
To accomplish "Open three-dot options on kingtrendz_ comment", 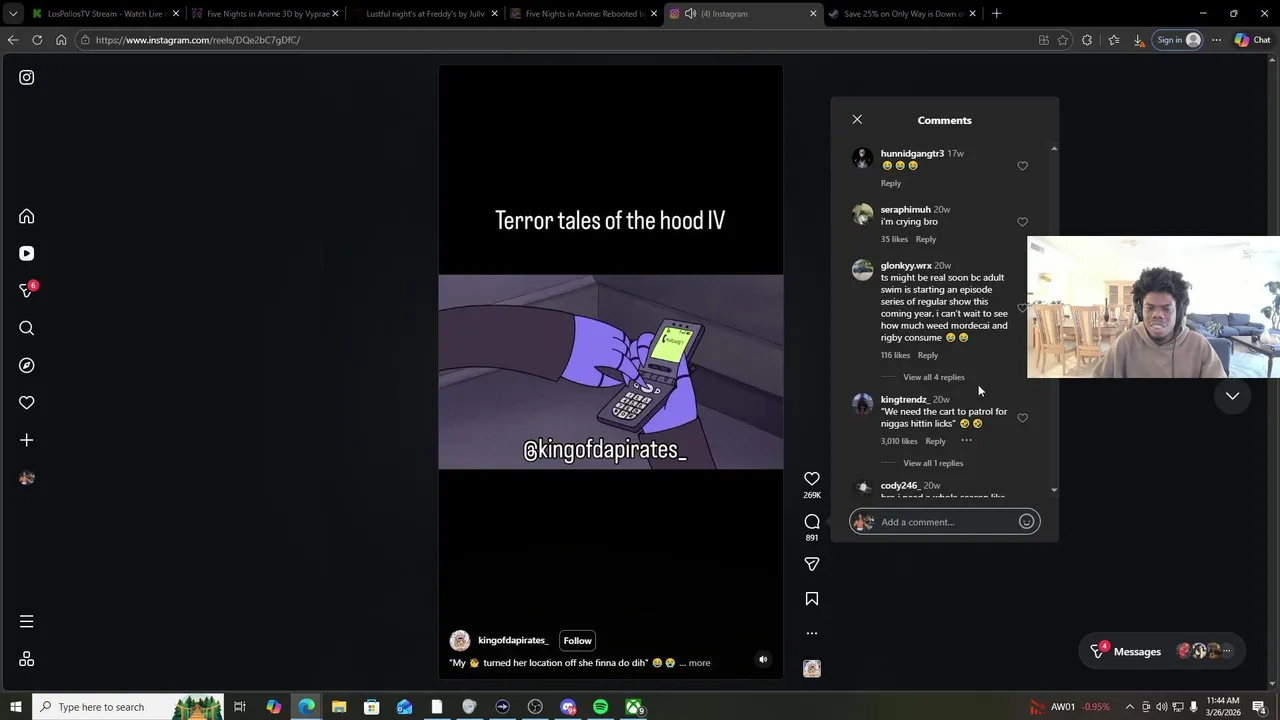I will pyautogui.click(x=966, y=441).
